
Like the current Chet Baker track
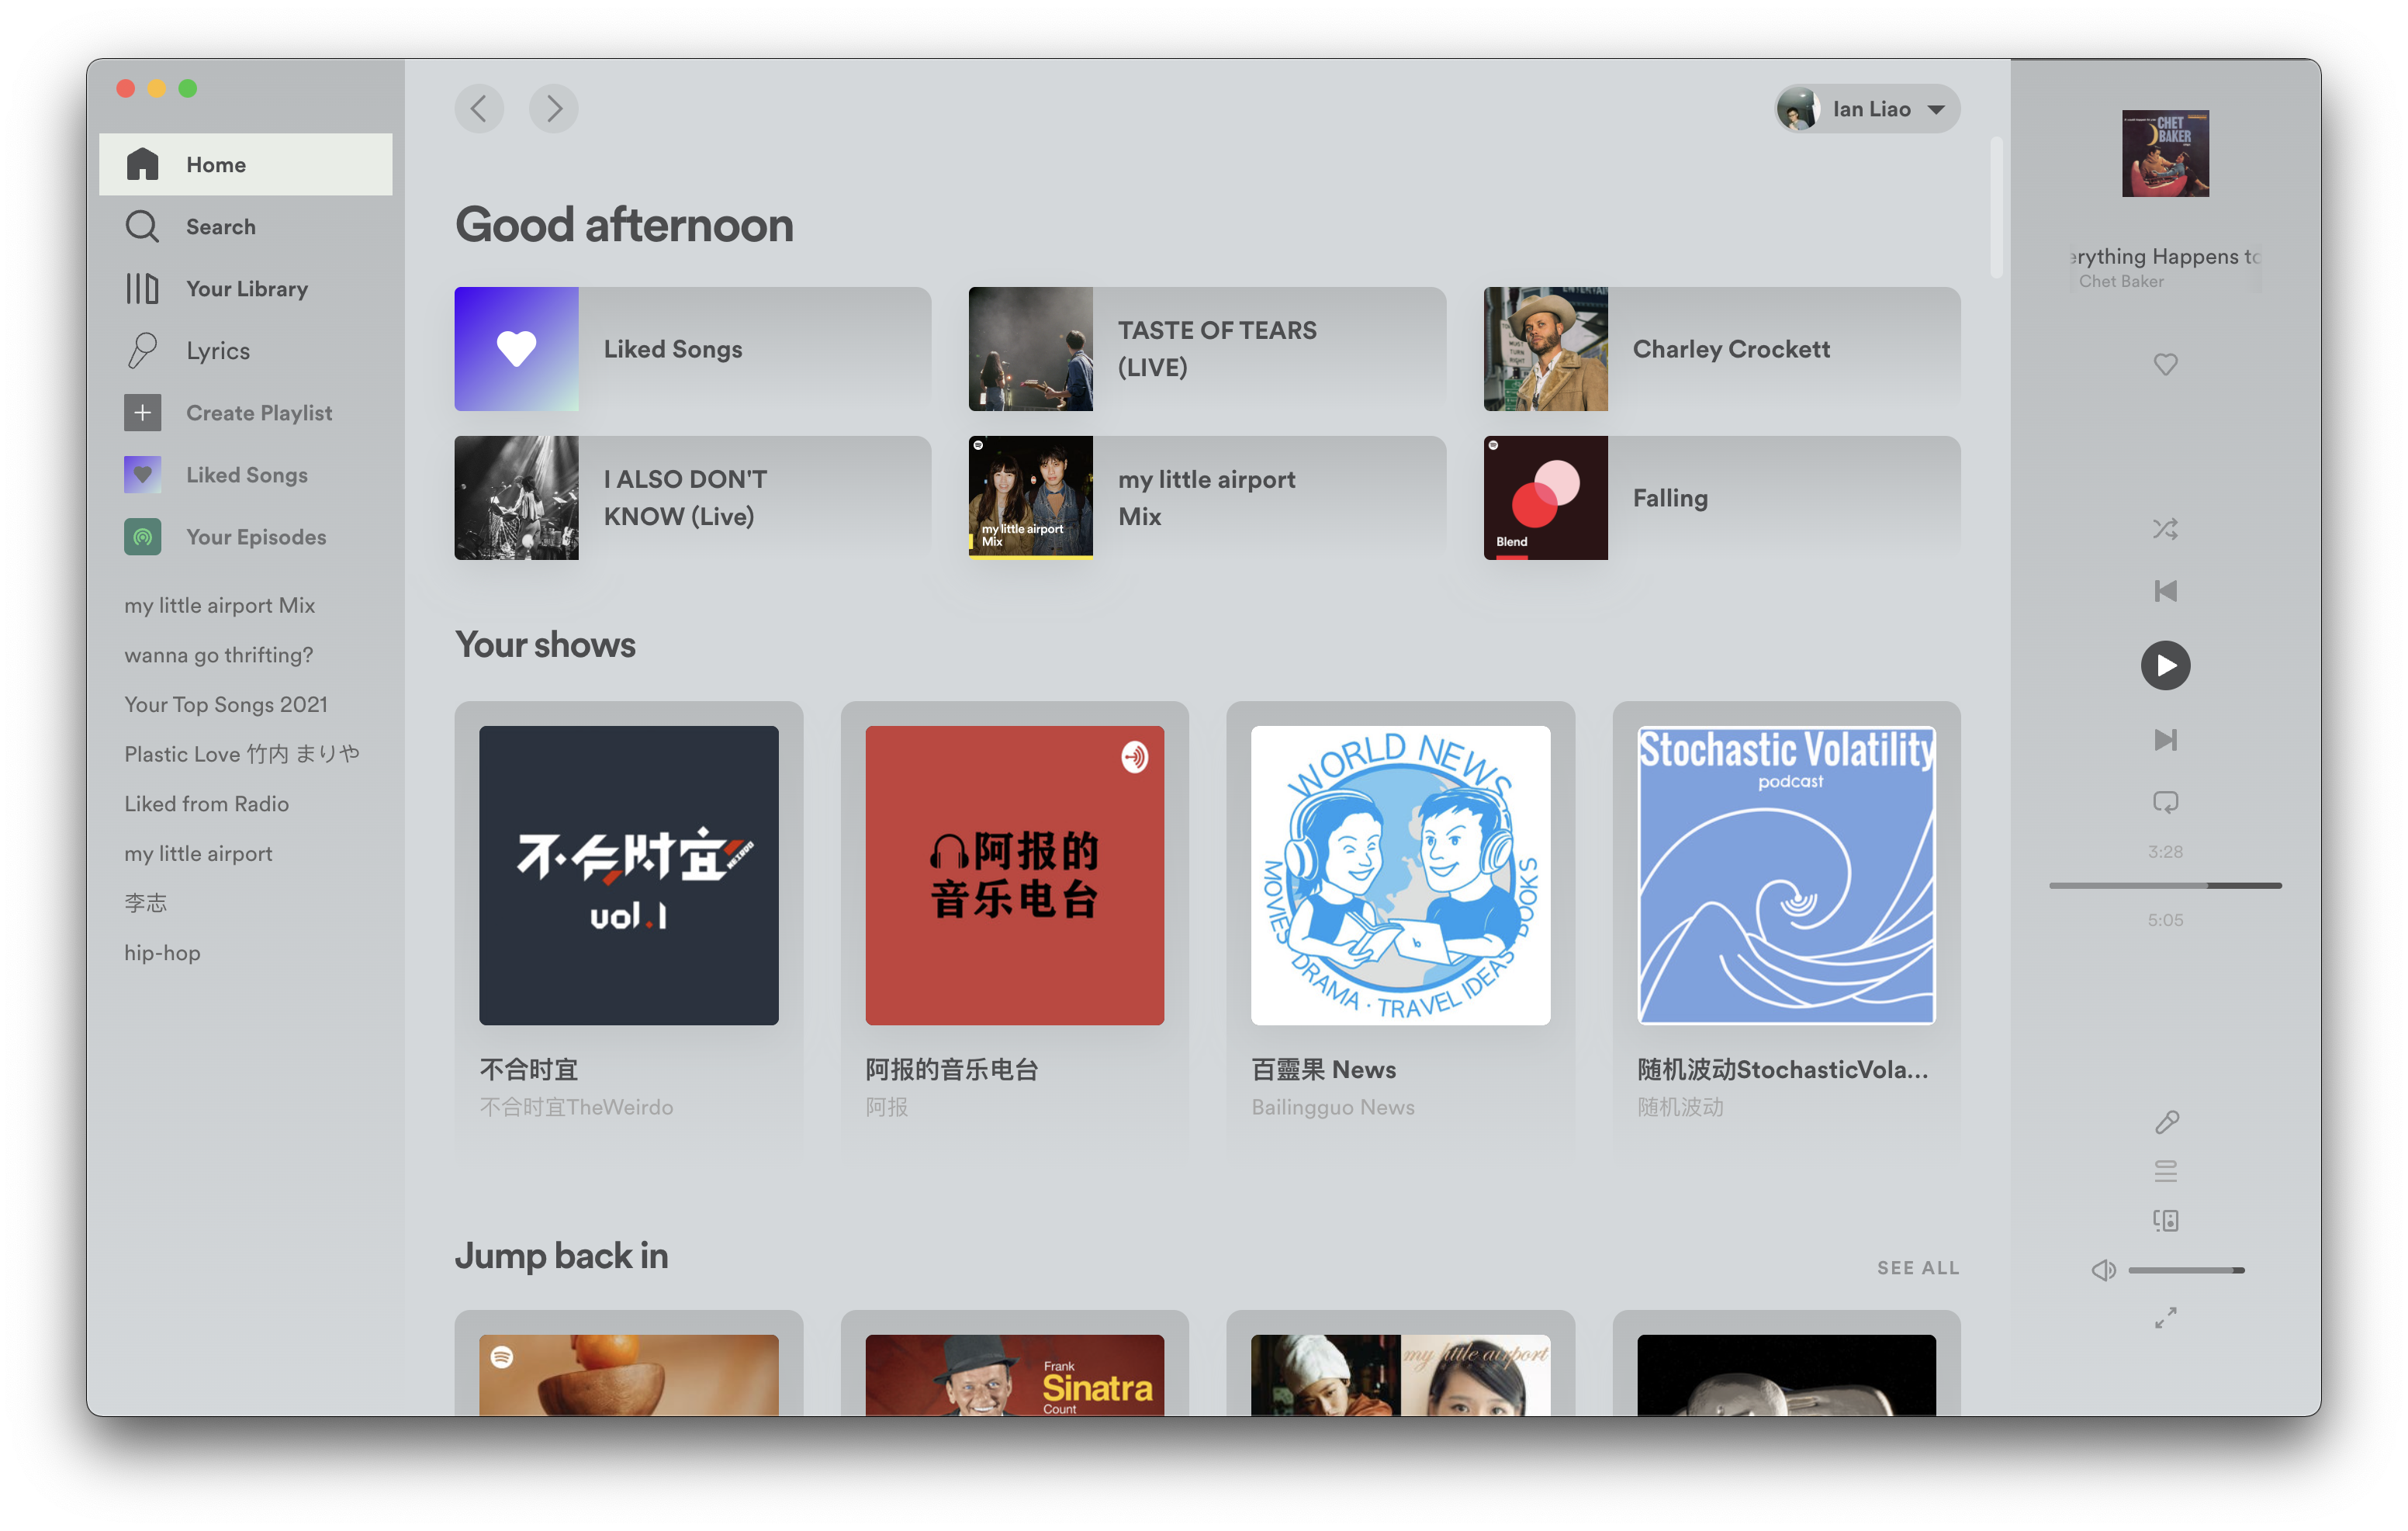point(2165,365)
